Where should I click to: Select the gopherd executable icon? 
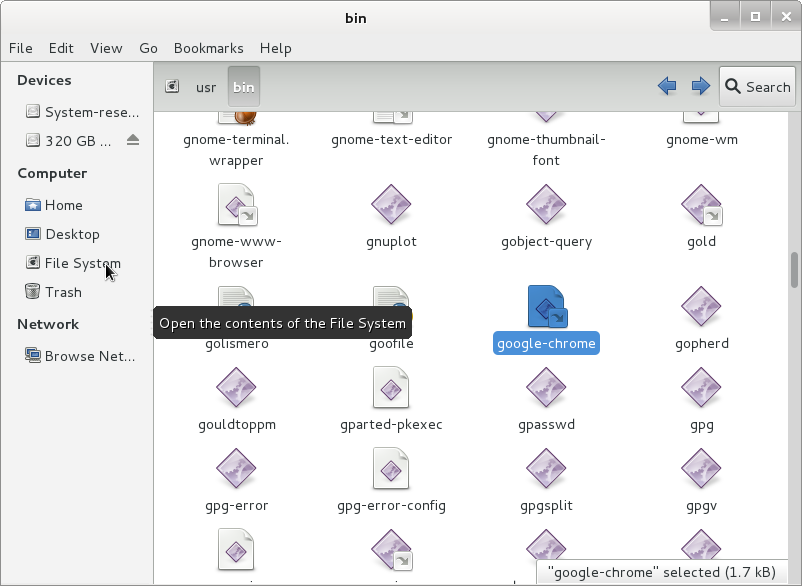pyautogui.click(x=701, y=306)
